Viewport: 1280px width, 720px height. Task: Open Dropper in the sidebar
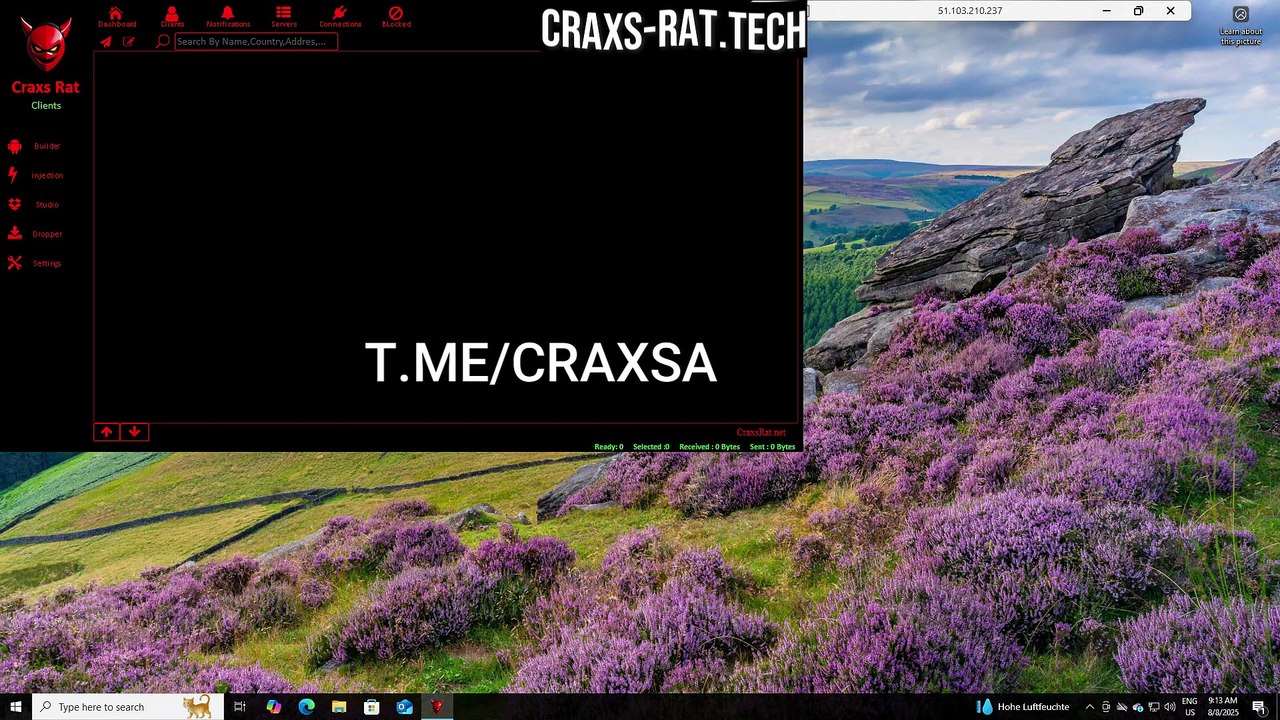pyautogui.click(x=36, y=234)
